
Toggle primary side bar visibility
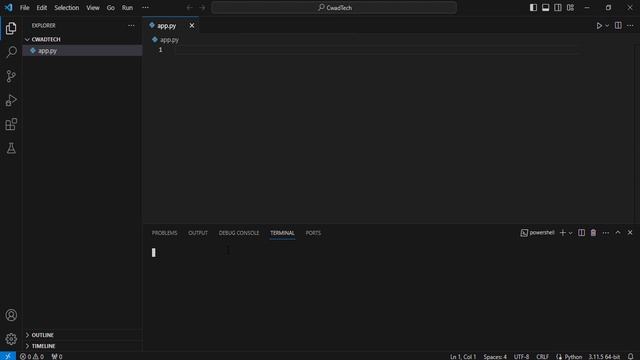pos(533,7)
